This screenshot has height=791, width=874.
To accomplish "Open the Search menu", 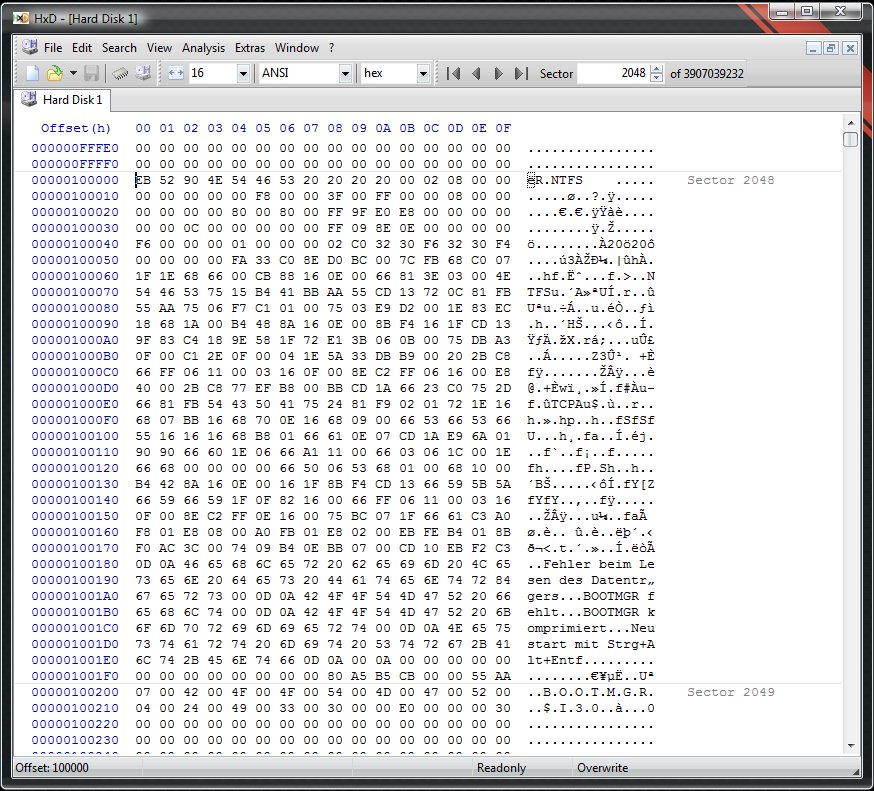I will (119, 48).
